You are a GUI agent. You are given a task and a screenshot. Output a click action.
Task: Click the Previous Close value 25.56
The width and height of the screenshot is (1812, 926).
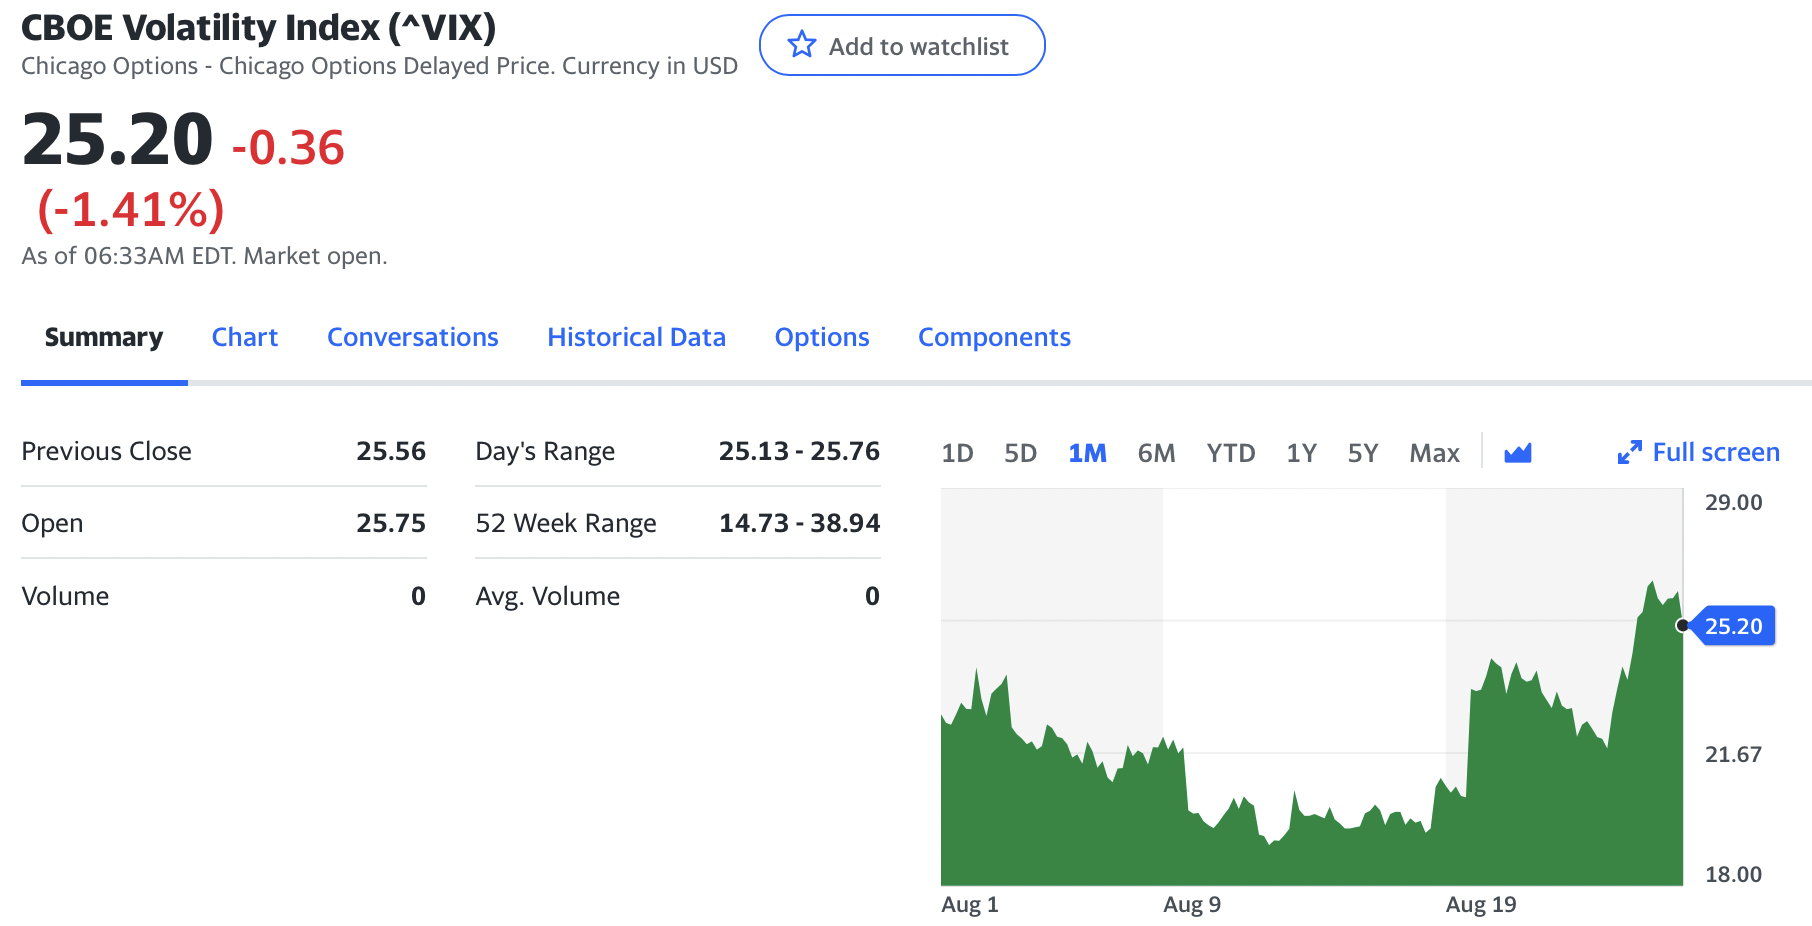coord(391,451)
